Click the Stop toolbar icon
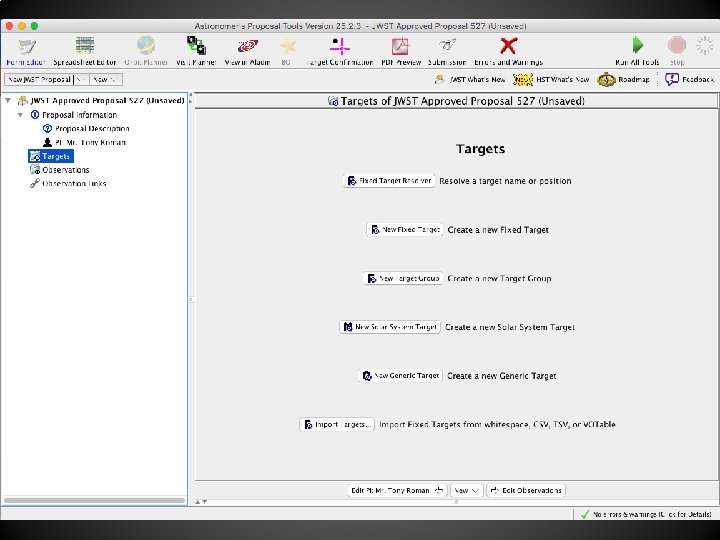720x540 pixels. click(677, 51)
